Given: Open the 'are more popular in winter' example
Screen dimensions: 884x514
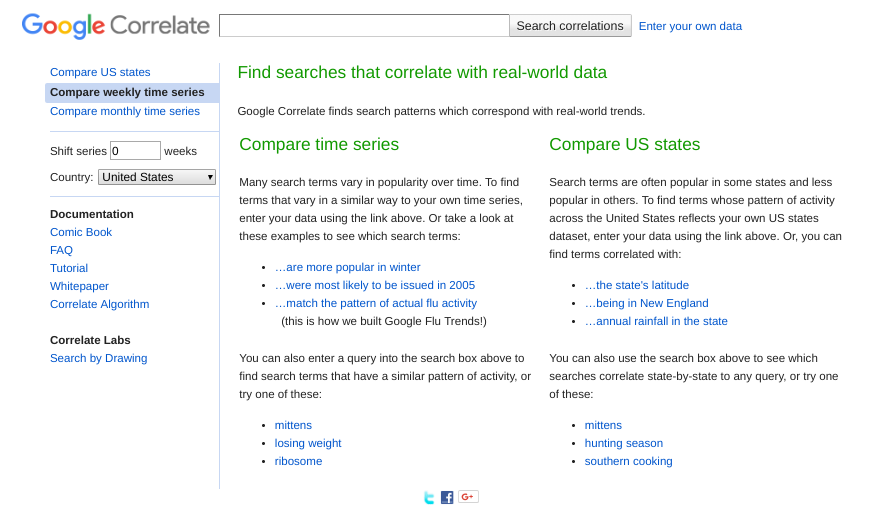Looking at the screenshot, I should [347, 267].
